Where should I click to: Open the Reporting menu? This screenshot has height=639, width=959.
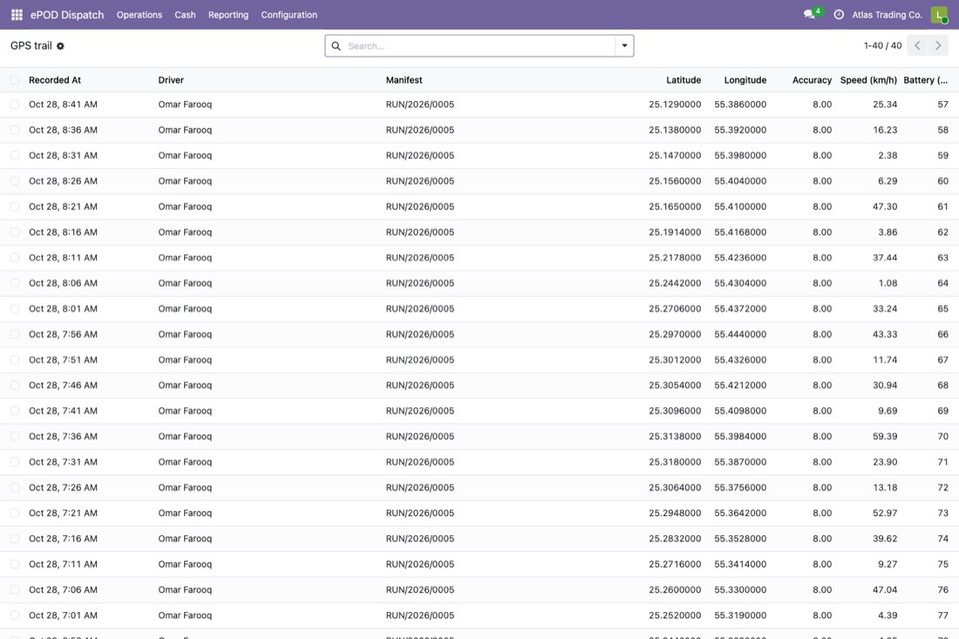point(228,15)
